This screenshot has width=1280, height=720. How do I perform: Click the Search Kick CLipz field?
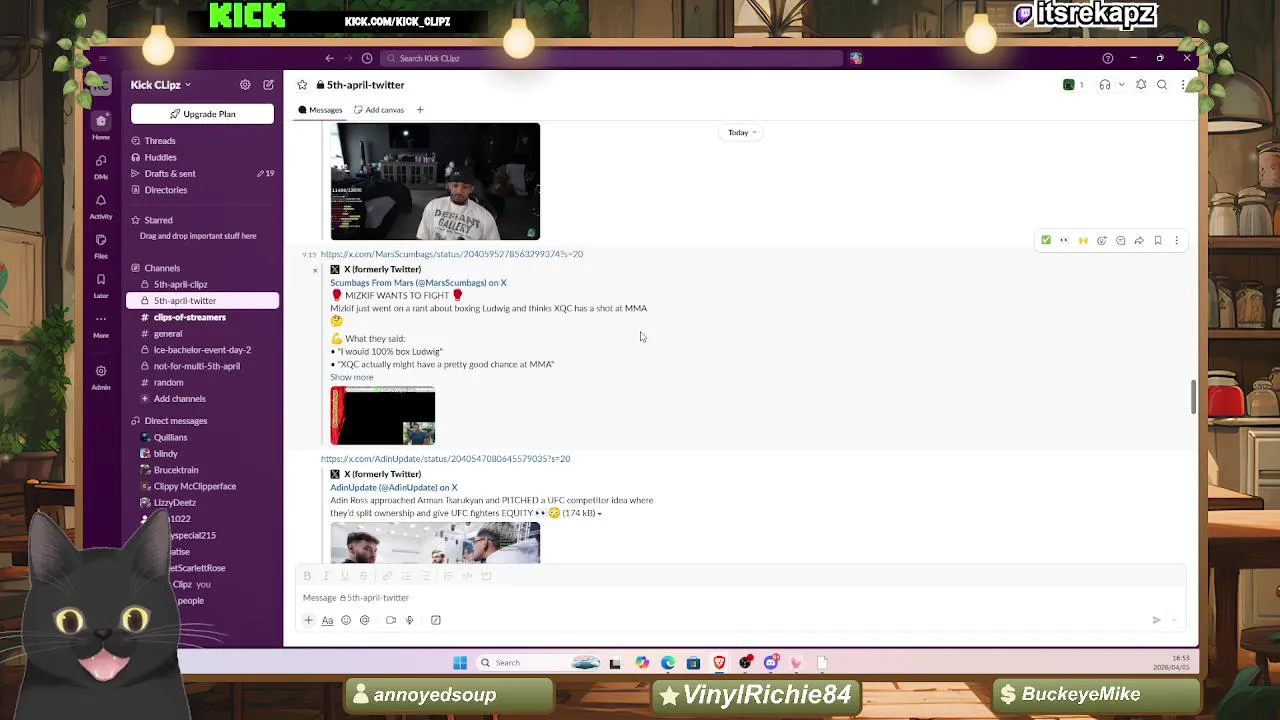click(x=612, y=58)
